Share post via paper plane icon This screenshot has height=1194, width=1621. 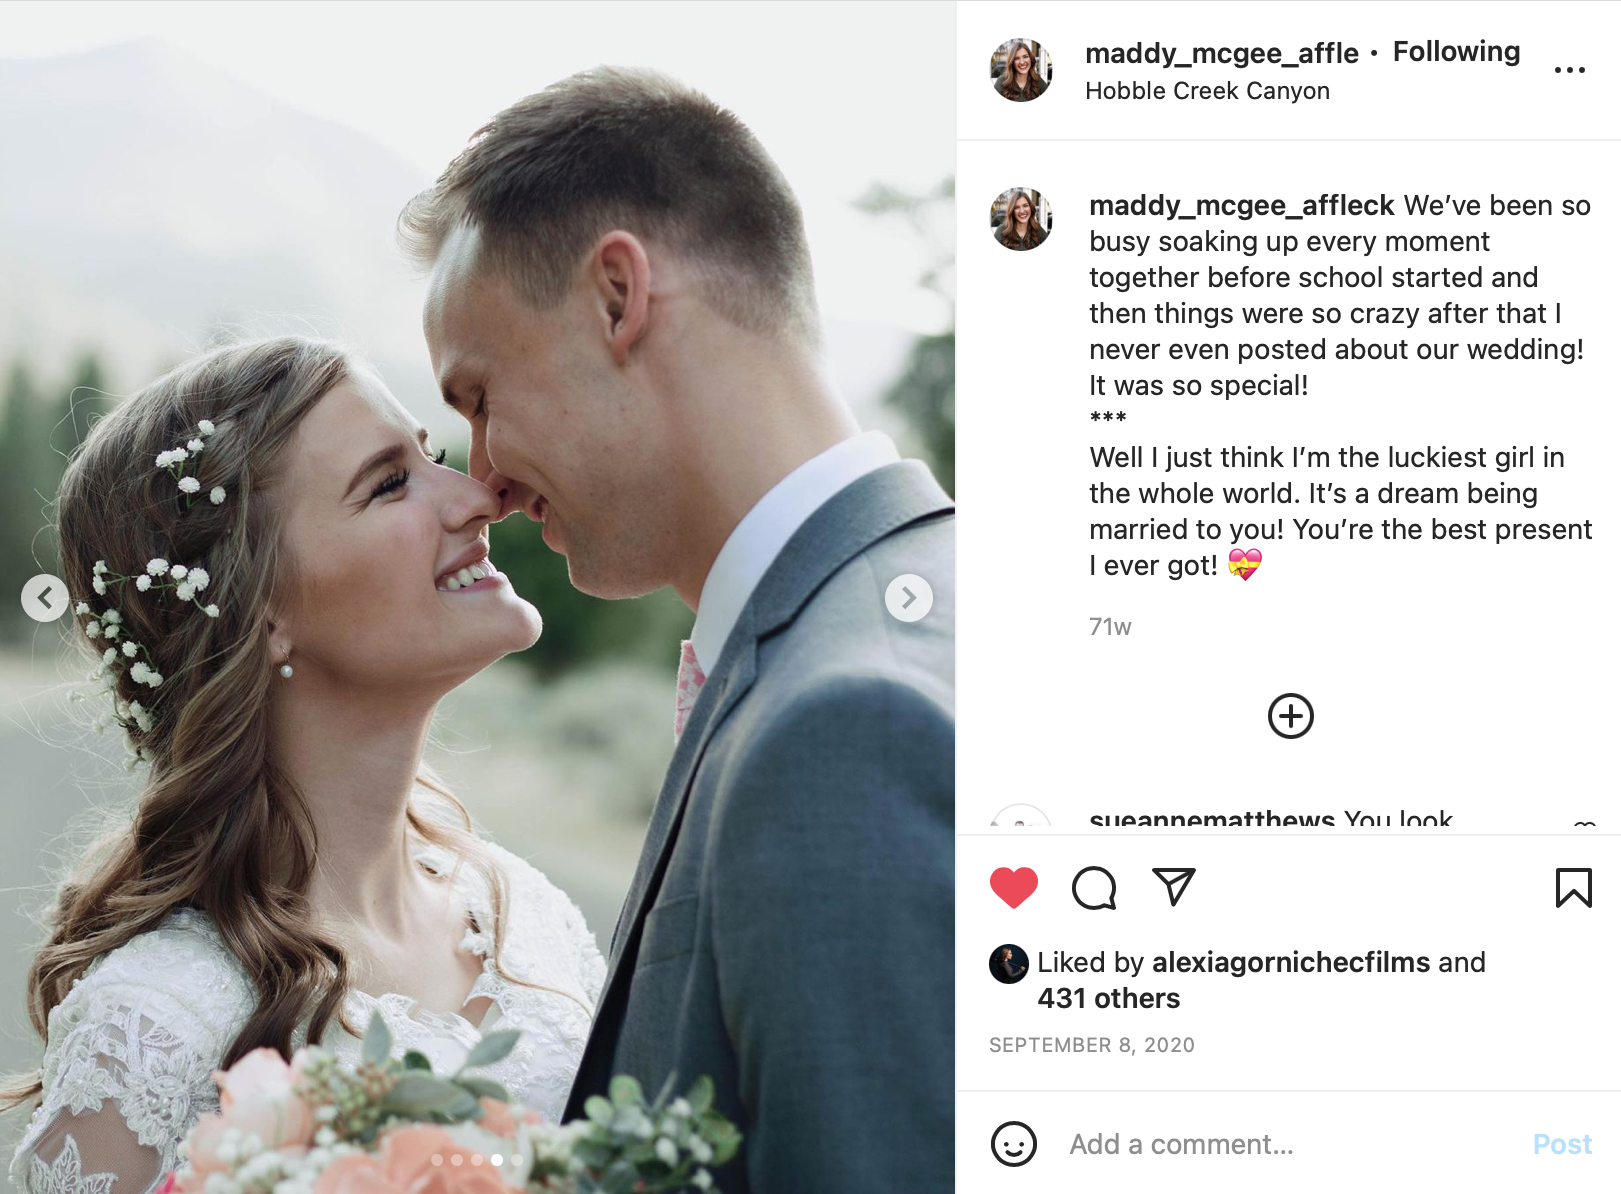point(1174,887)
